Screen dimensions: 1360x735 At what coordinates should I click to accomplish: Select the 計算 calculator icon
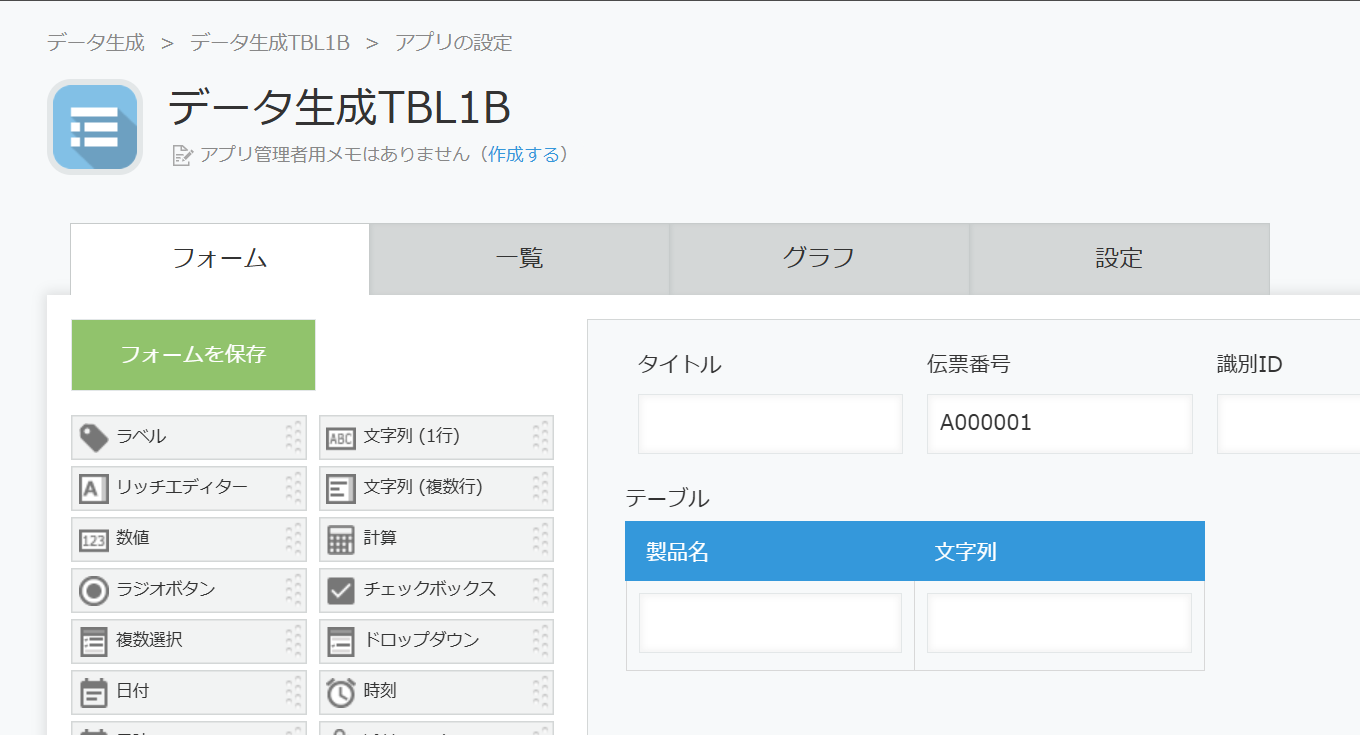341,540
